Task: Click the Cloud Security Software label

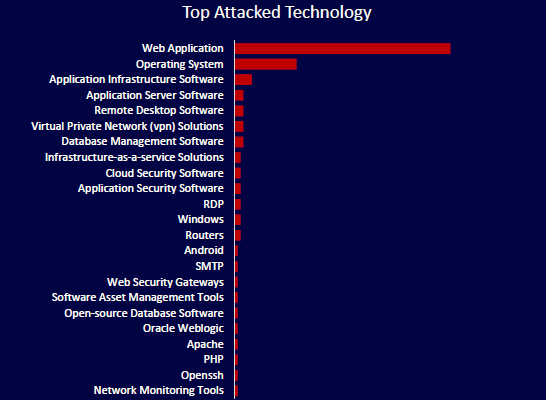Action: pyautogui.click(x=165, y=173)
